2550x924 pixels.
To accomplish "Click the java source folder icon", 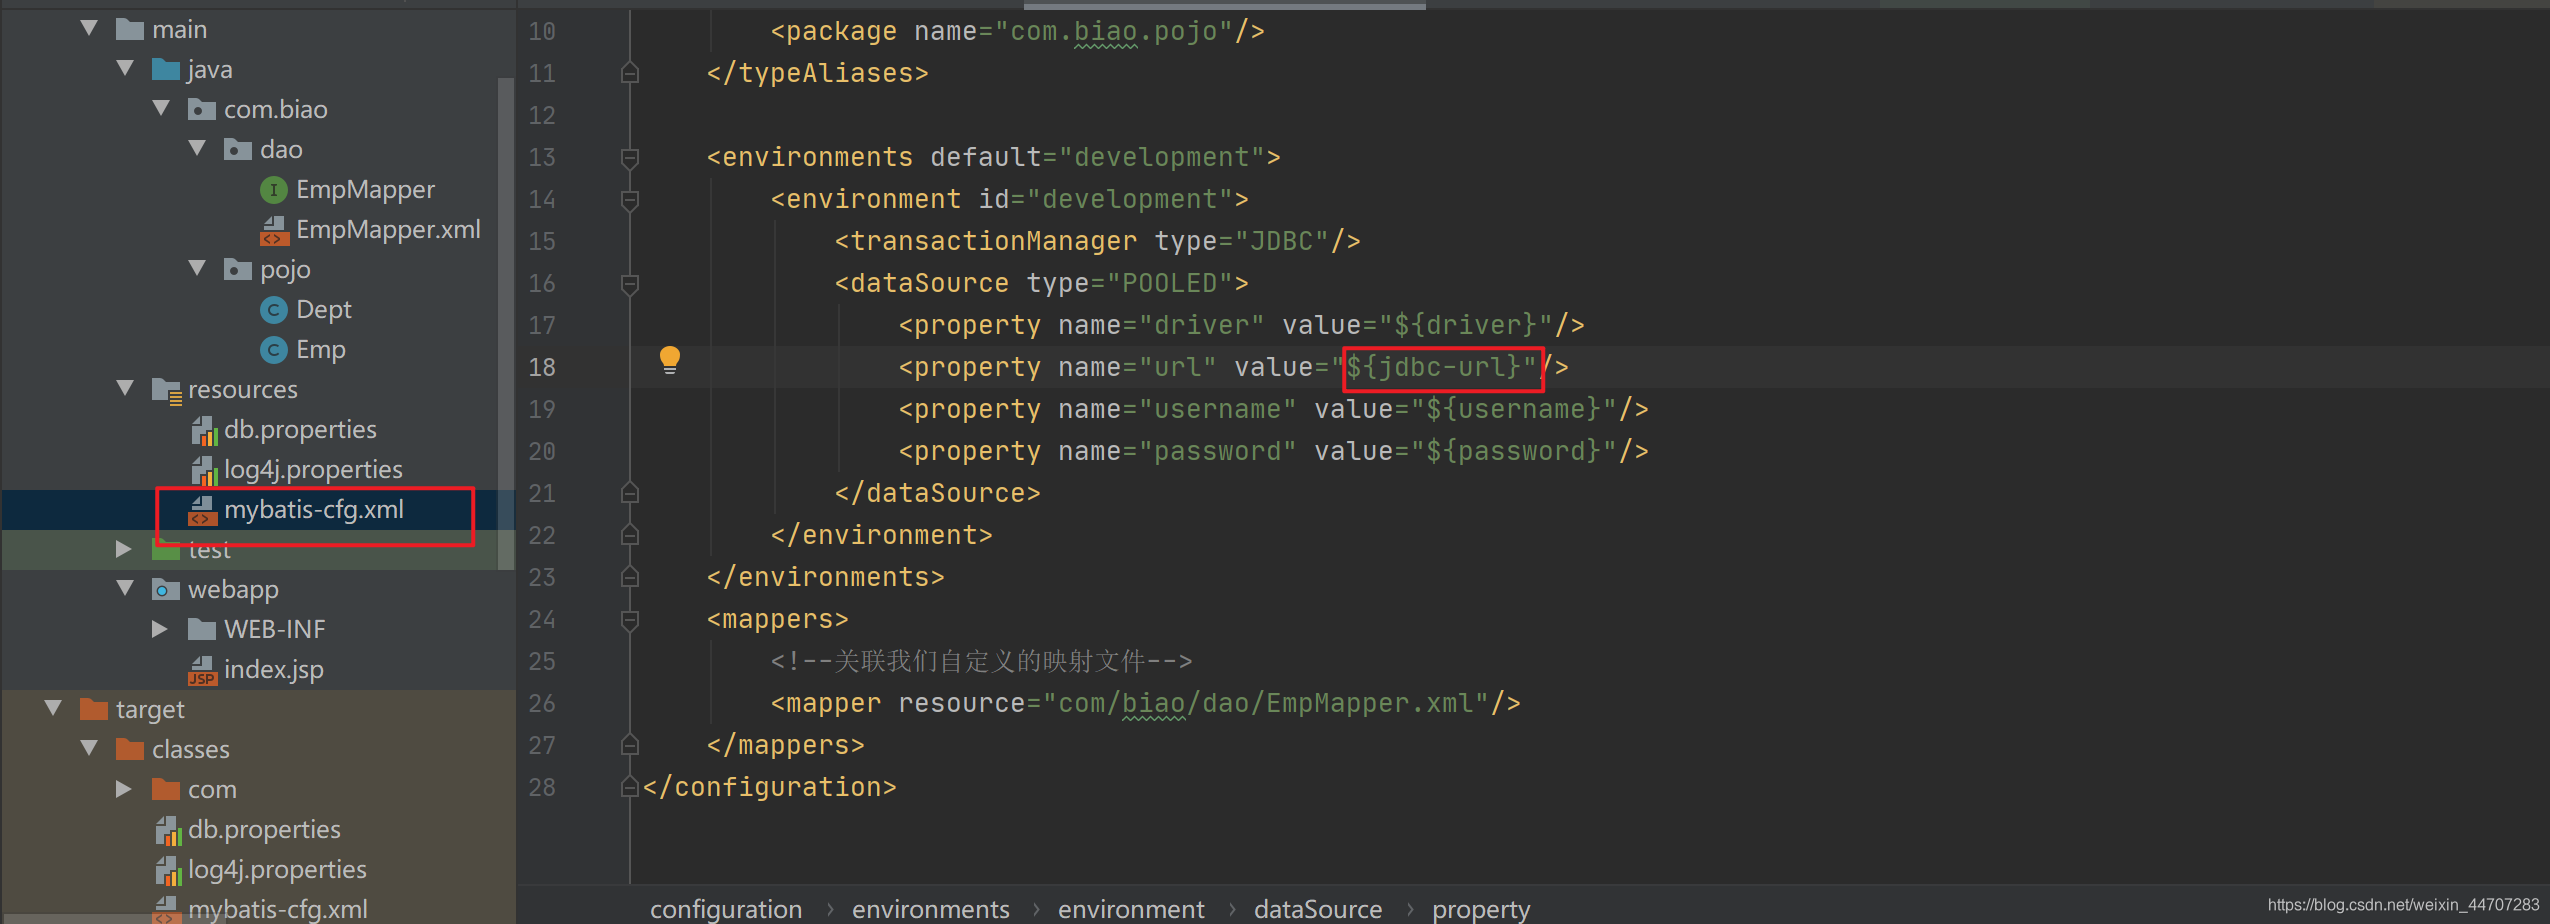I will pos(166,70).
